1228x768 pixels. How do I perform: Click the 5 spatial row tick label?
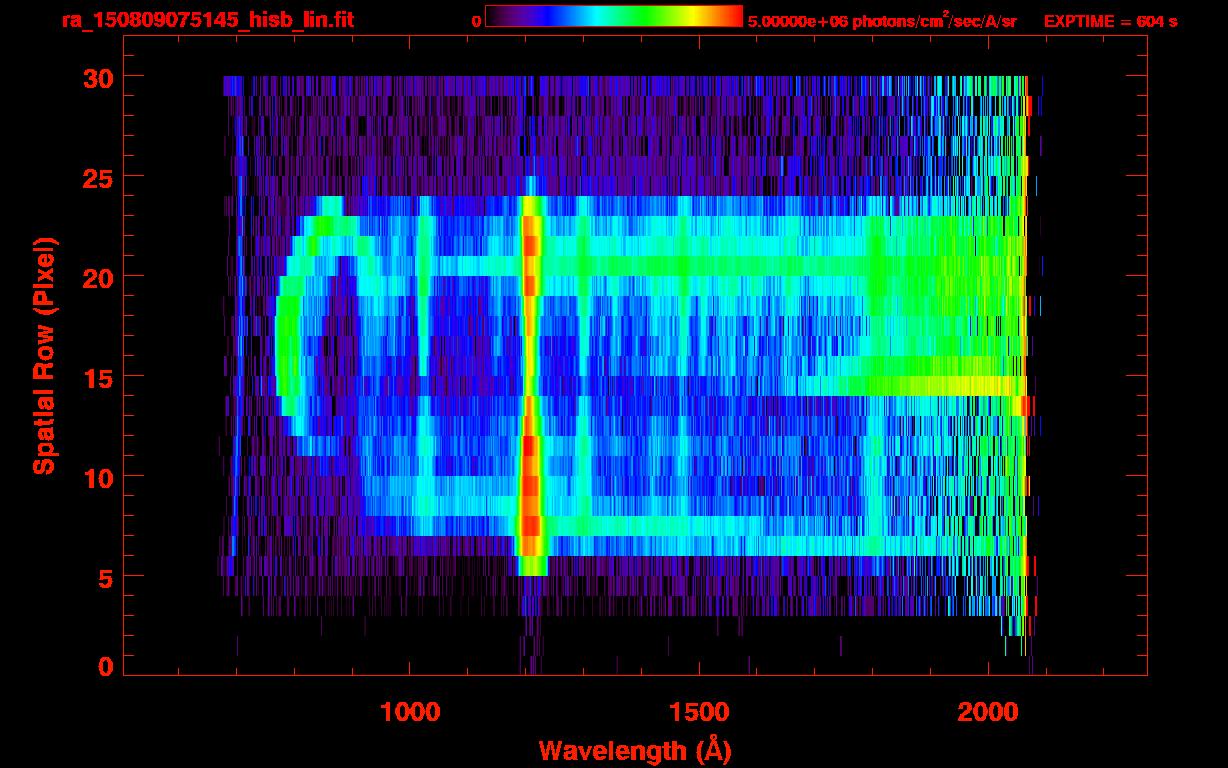pos(103,577)
